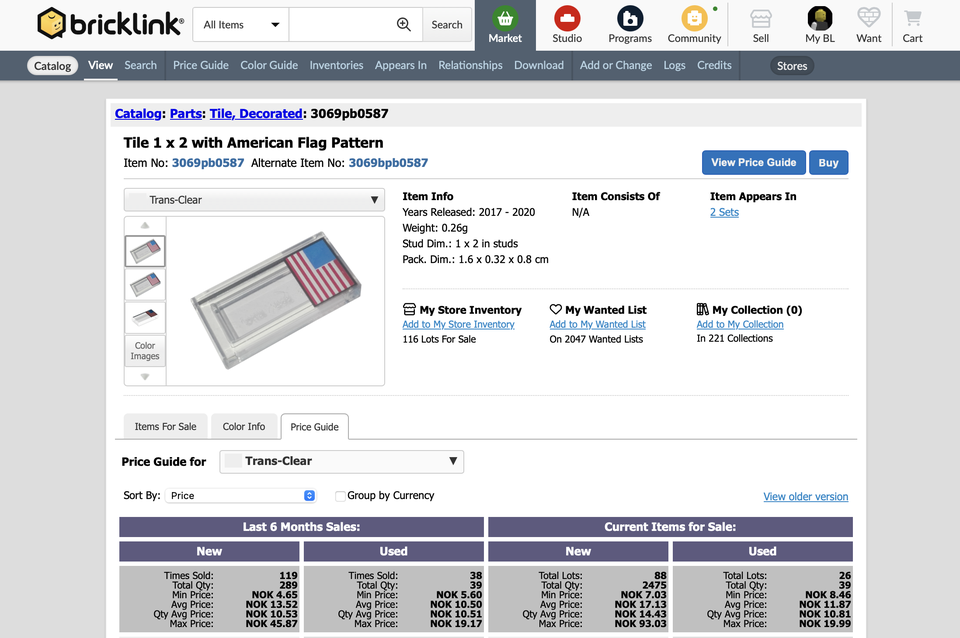Open the Sort By Price dropdown
Image resolution: width=960 pixels, height=638 pixels.
point(243,496)
